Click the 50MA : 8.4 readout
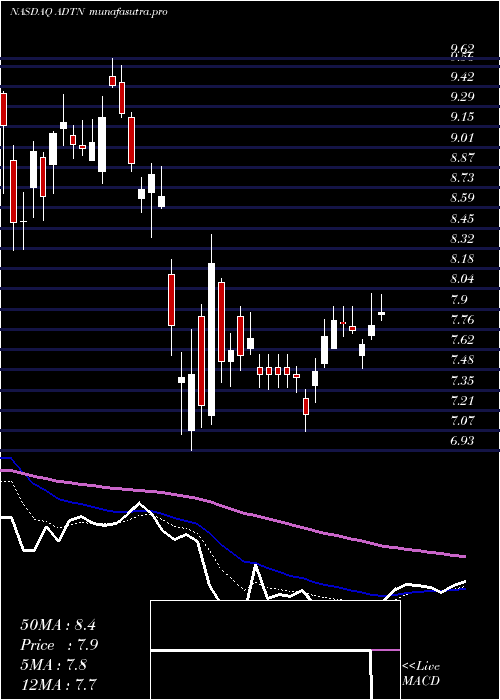 pos(58,625)
